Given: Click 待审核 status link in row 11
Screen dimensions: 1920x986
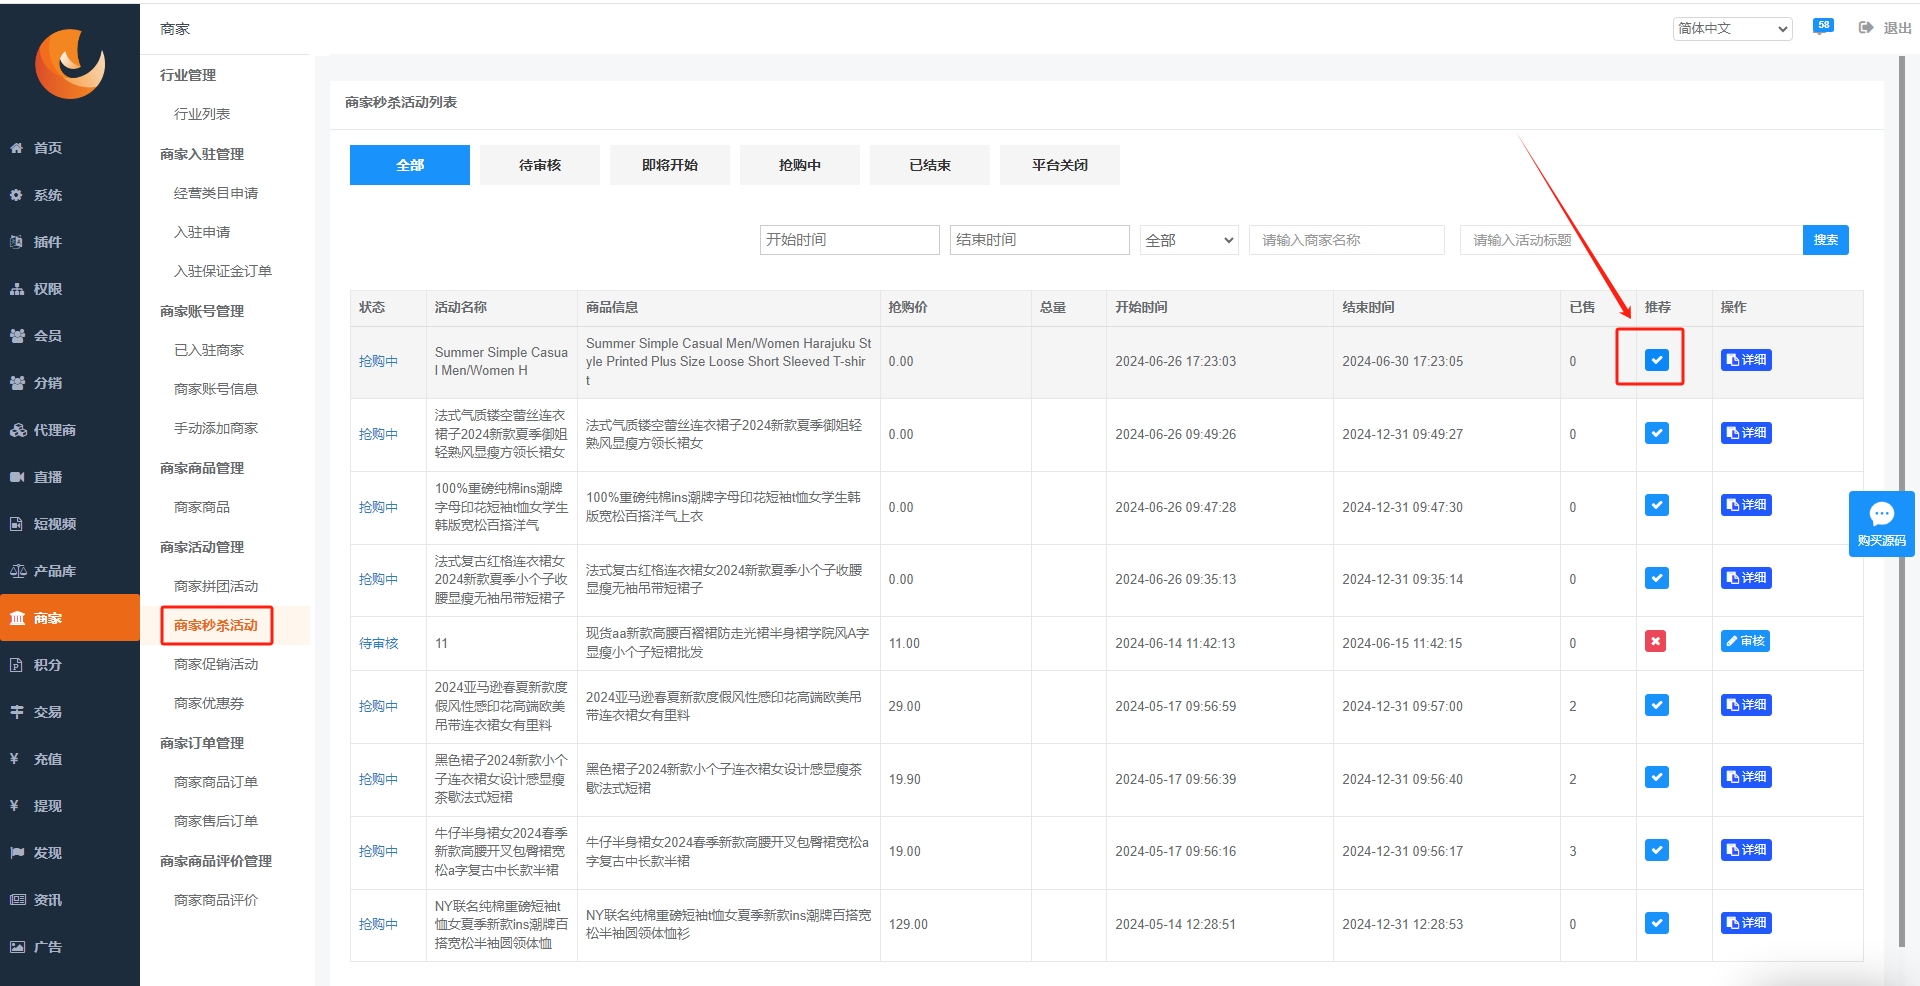Looking at the screenshot, I should coord(379,643).
